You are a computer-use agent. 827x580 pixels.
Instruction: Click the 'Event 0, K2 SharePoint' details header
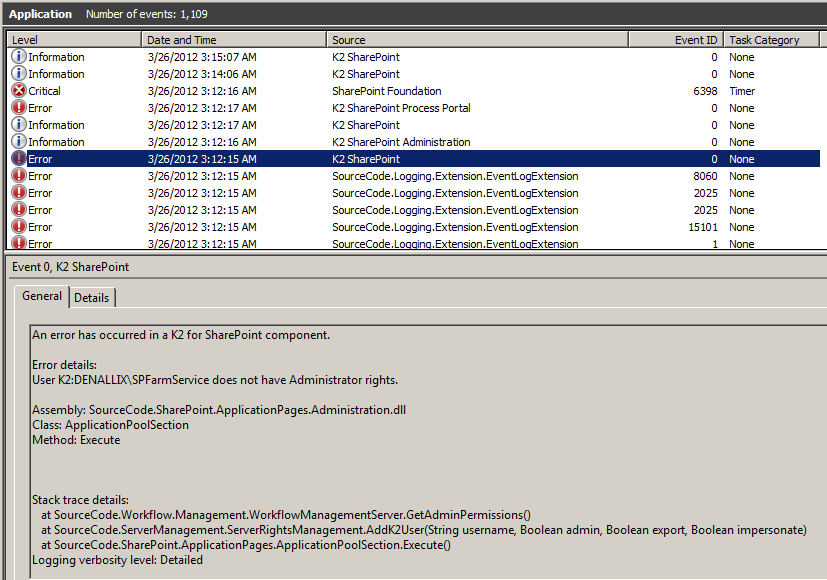click(70, 267)
